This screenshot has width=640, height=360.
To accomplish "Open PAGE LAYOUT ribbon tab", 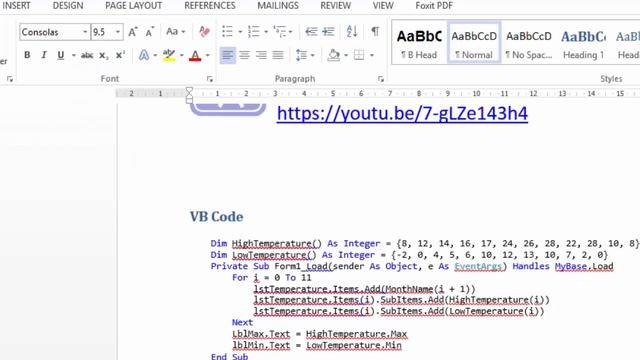I will (x=133, y=6).
